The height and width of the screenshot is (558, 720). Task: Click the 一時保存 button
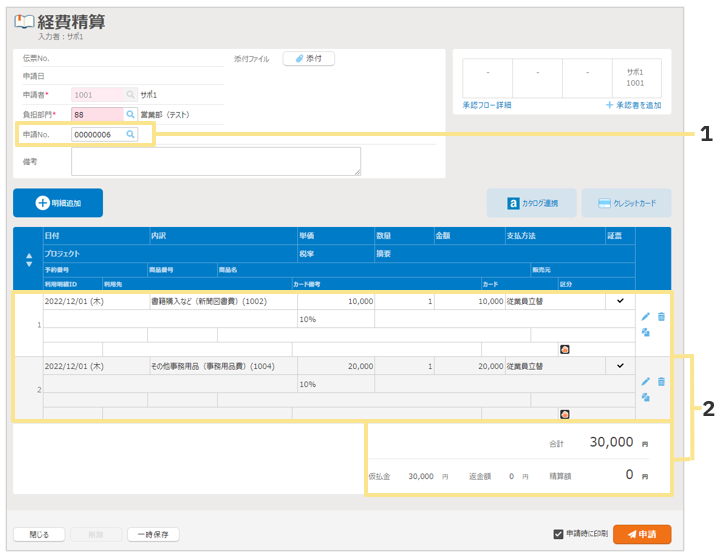point(153,534)
